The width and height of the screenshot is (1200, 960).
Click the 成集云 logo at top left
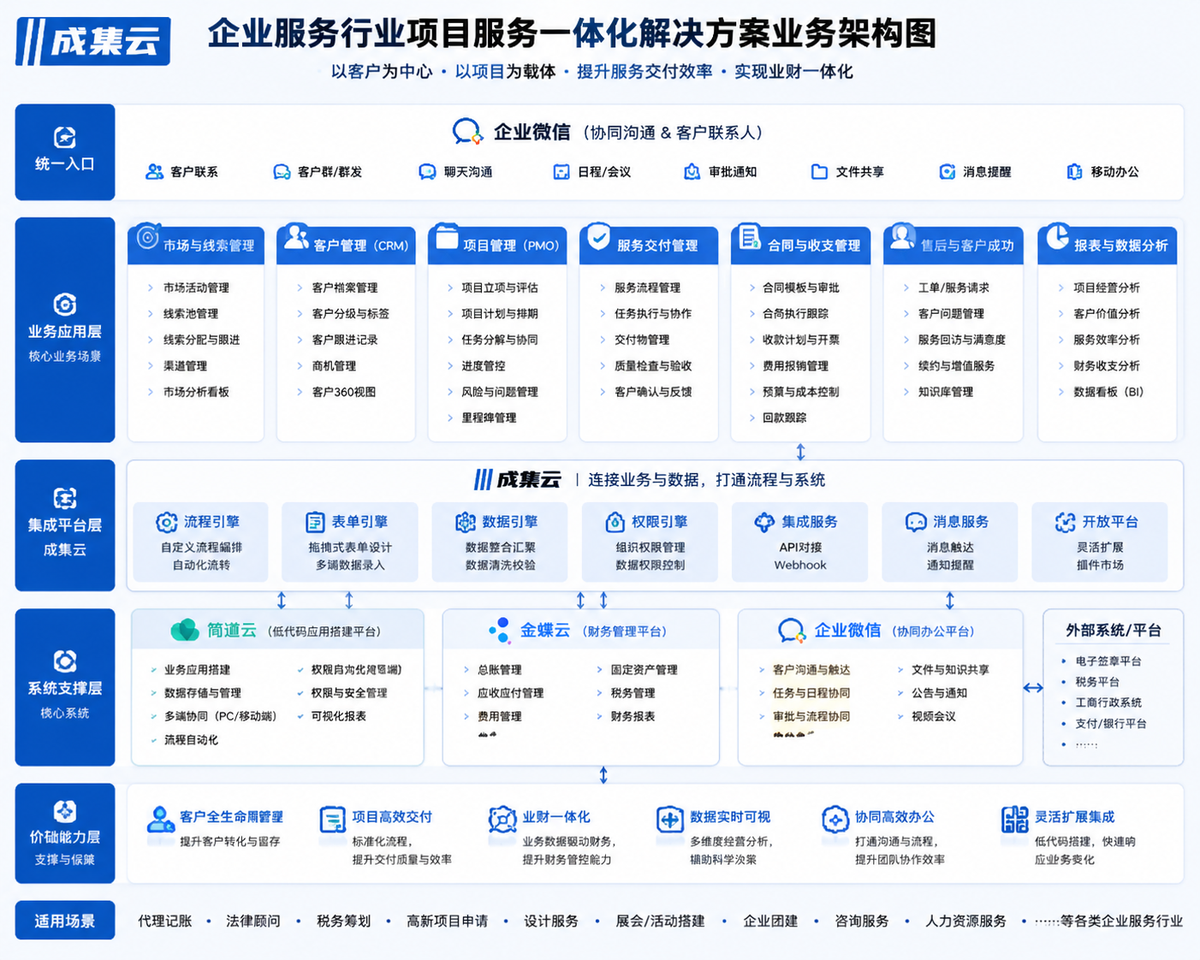(x=92, y=43)
